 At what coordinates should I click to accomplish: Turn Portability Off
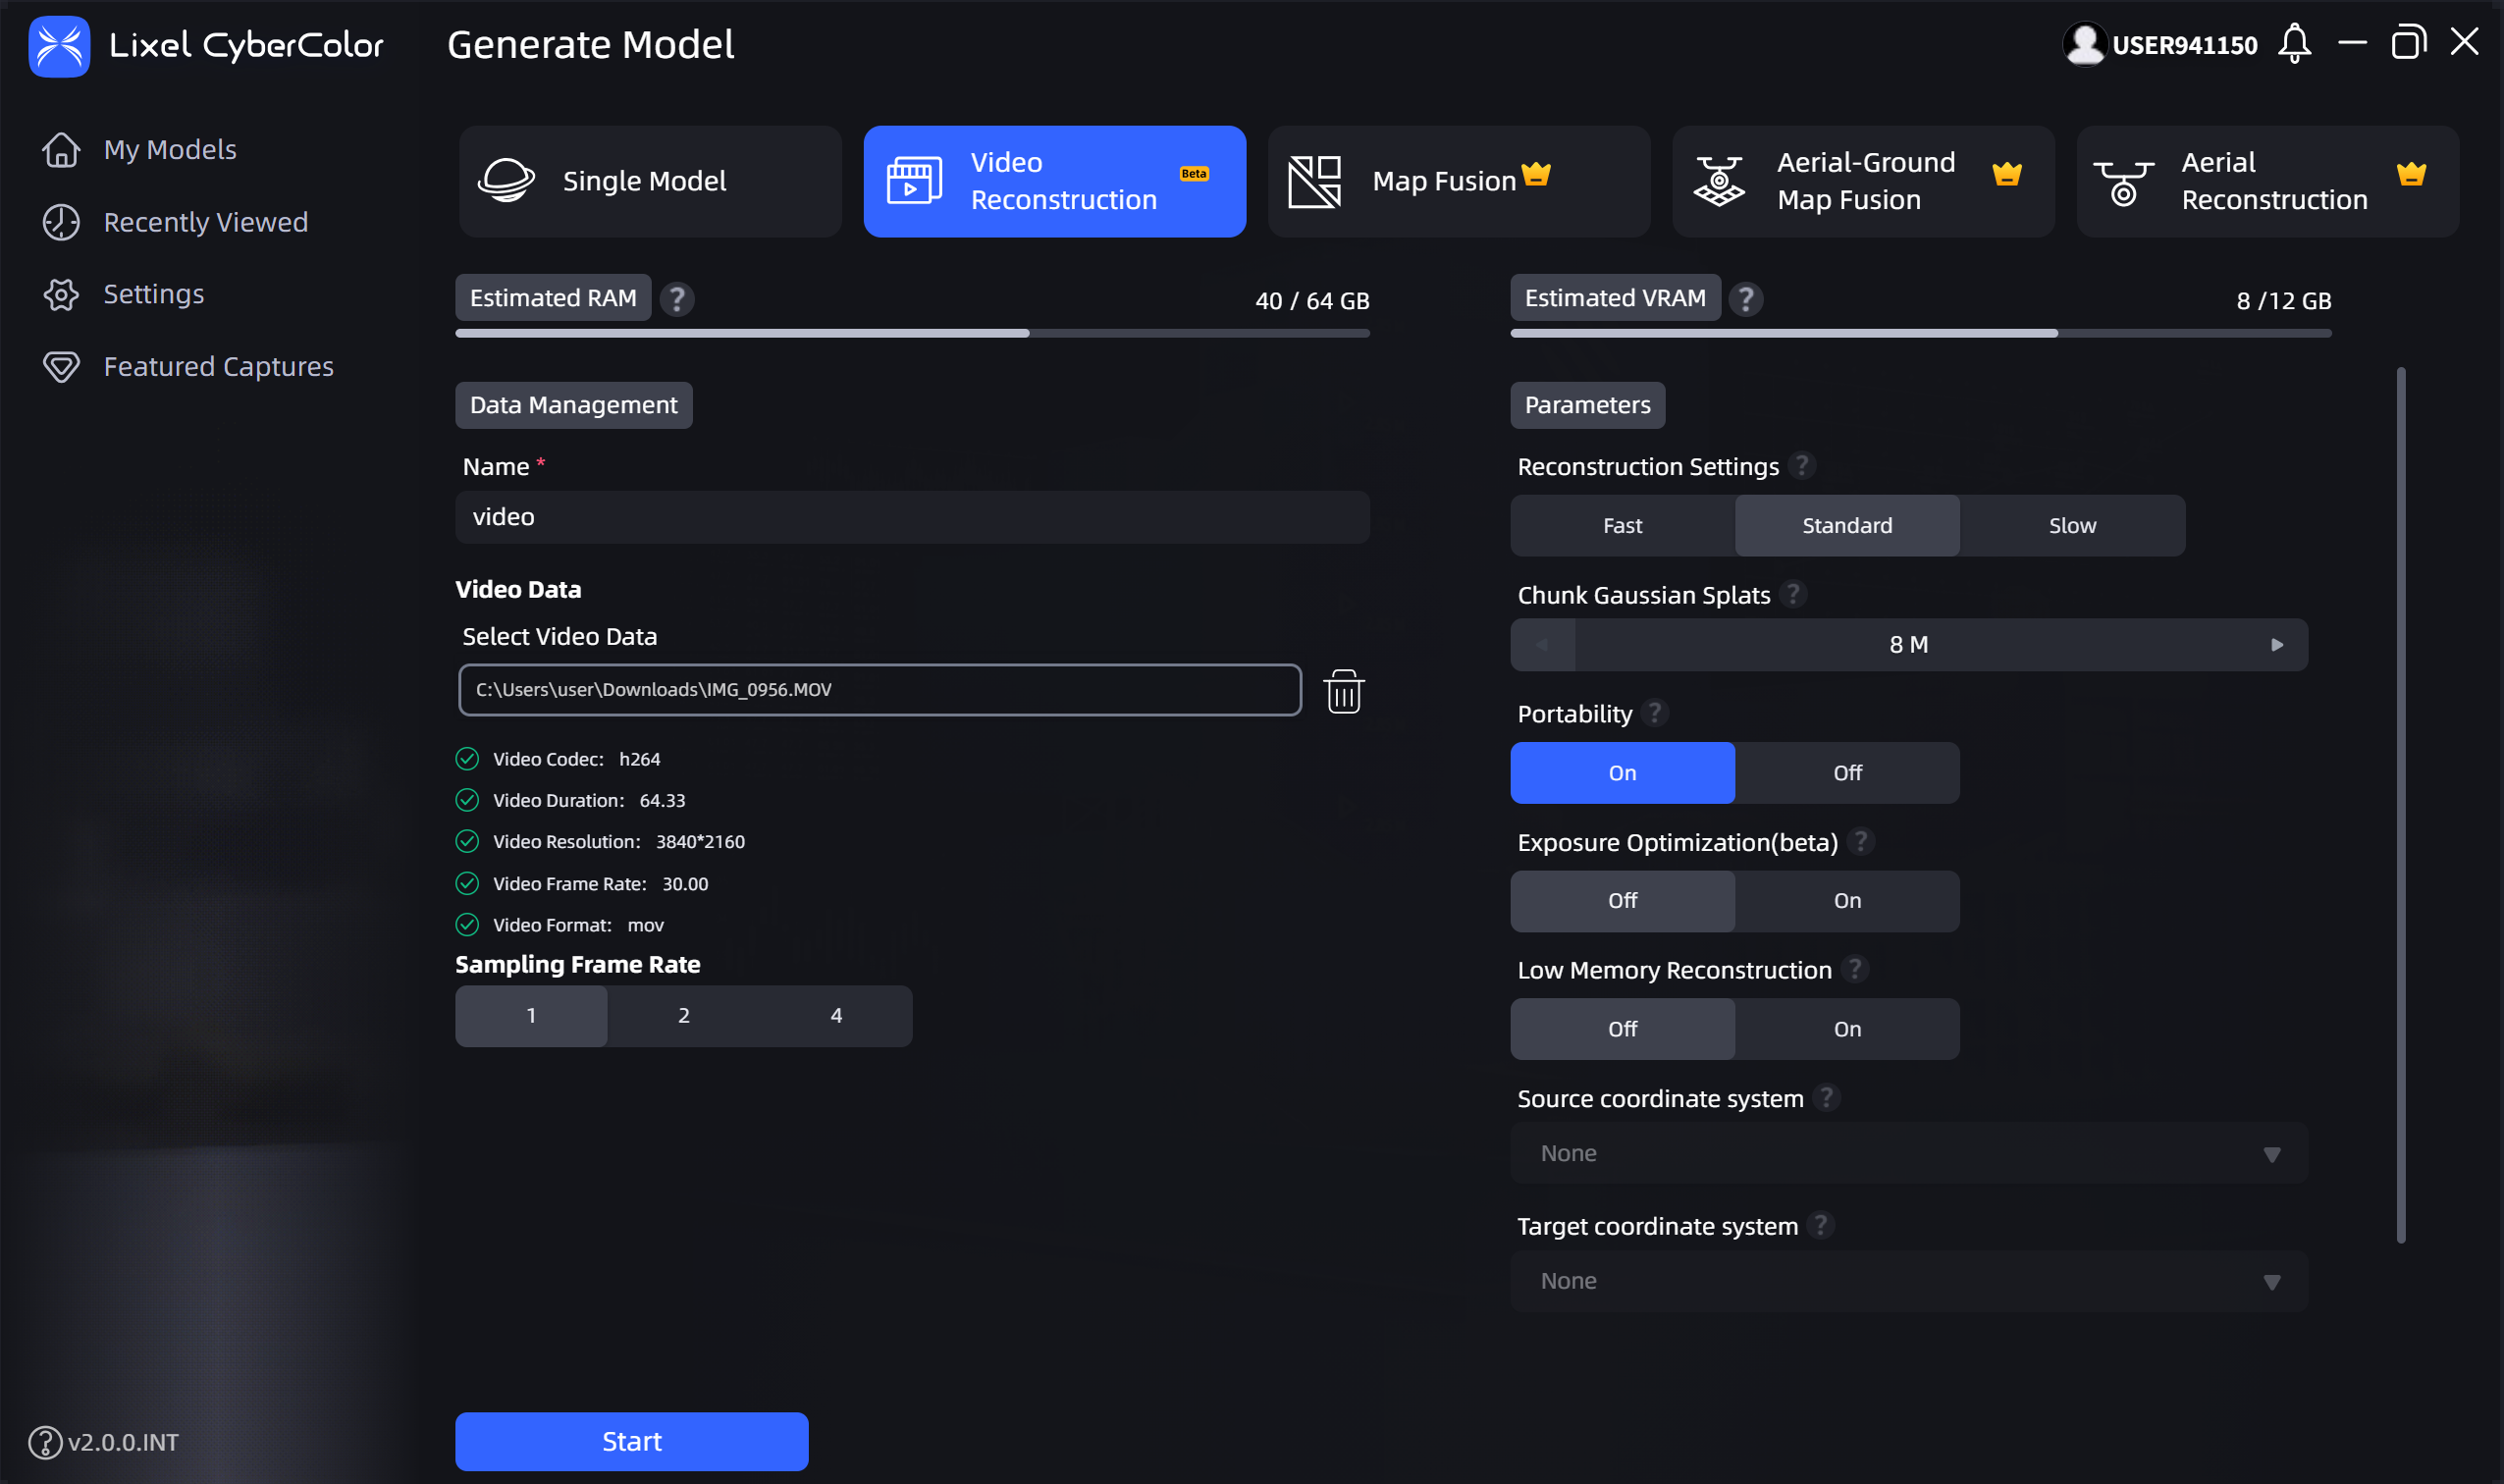(1847, 773)
